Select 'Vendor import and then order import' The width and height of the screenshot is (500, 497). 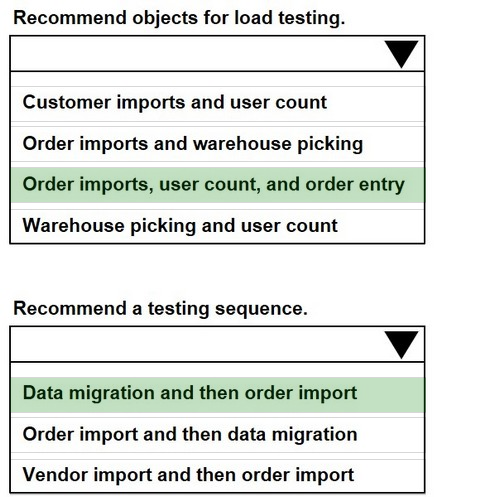coord(217,475)
